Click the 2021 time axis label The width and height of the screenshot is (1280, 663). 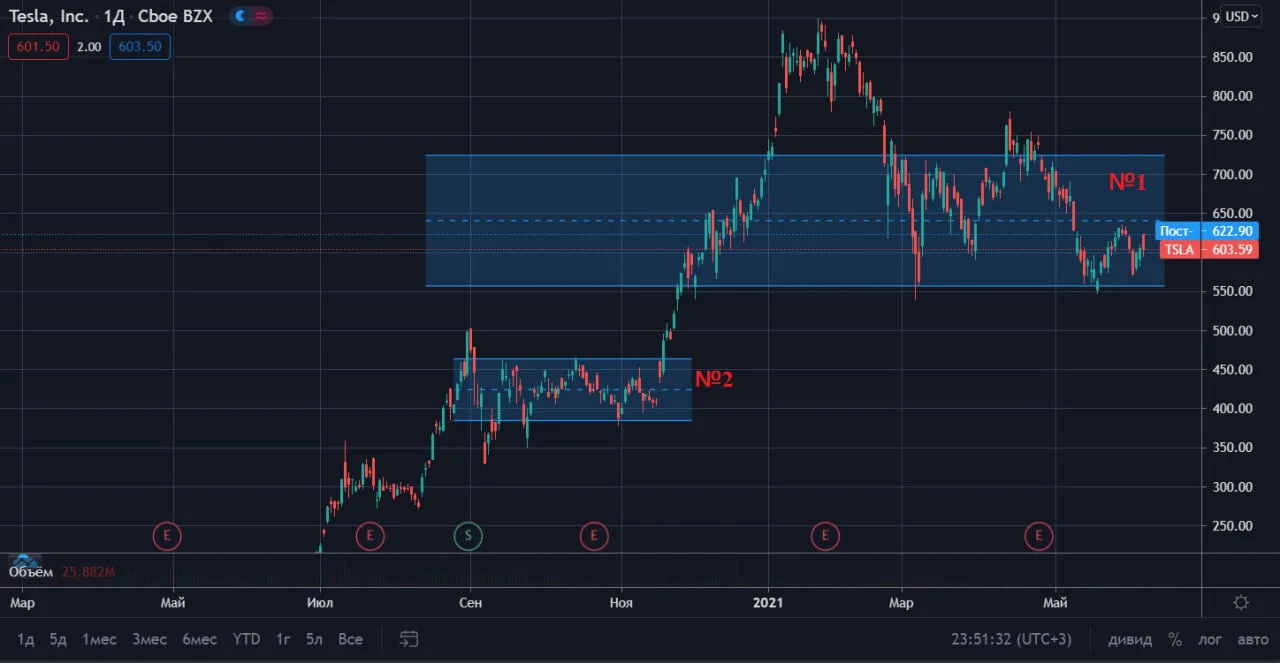click(768, 602)
